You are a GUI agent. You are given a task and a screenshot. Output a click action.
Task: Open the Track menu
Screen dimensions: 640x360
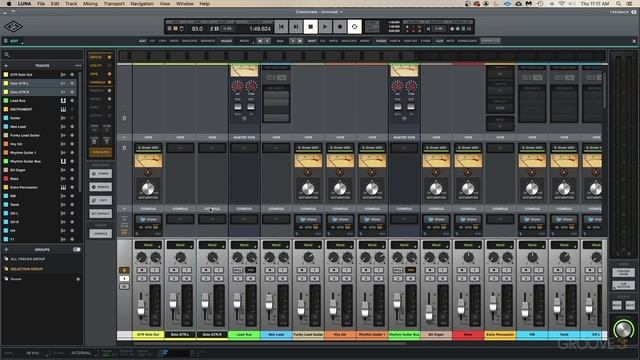click(71, 4)
